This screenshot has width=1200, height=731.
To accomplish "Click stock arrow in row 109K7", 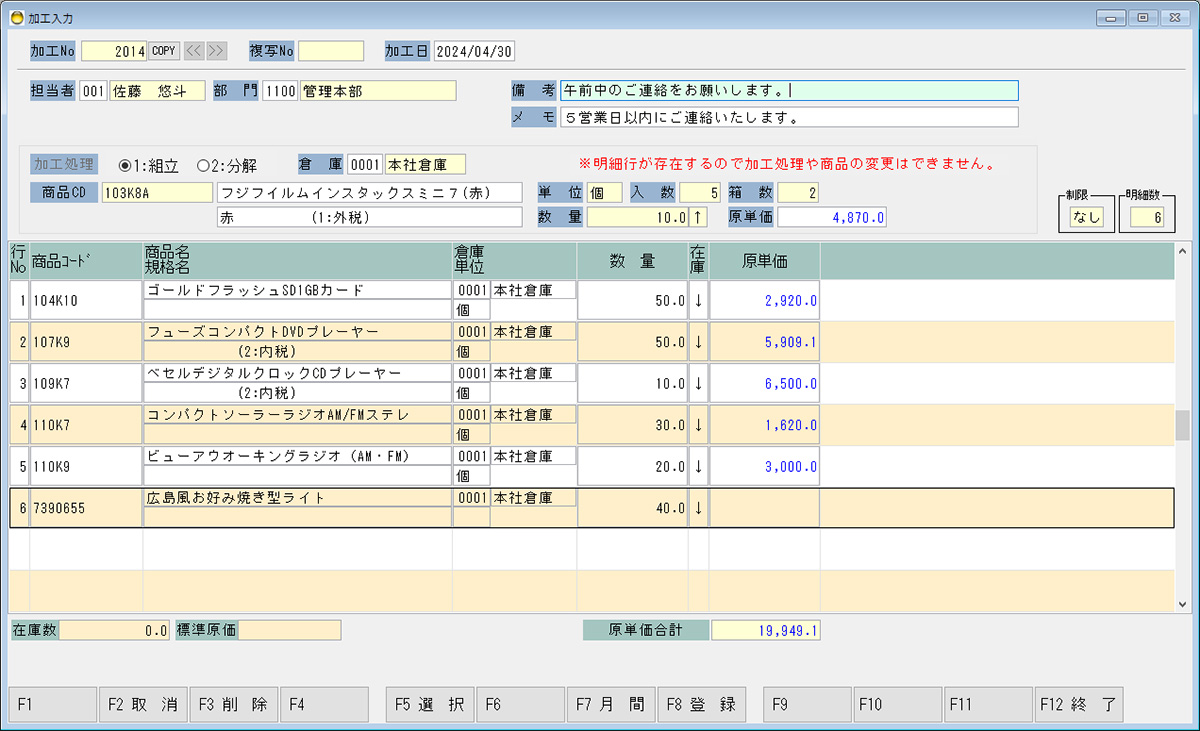I will click(x=698, y=383).
